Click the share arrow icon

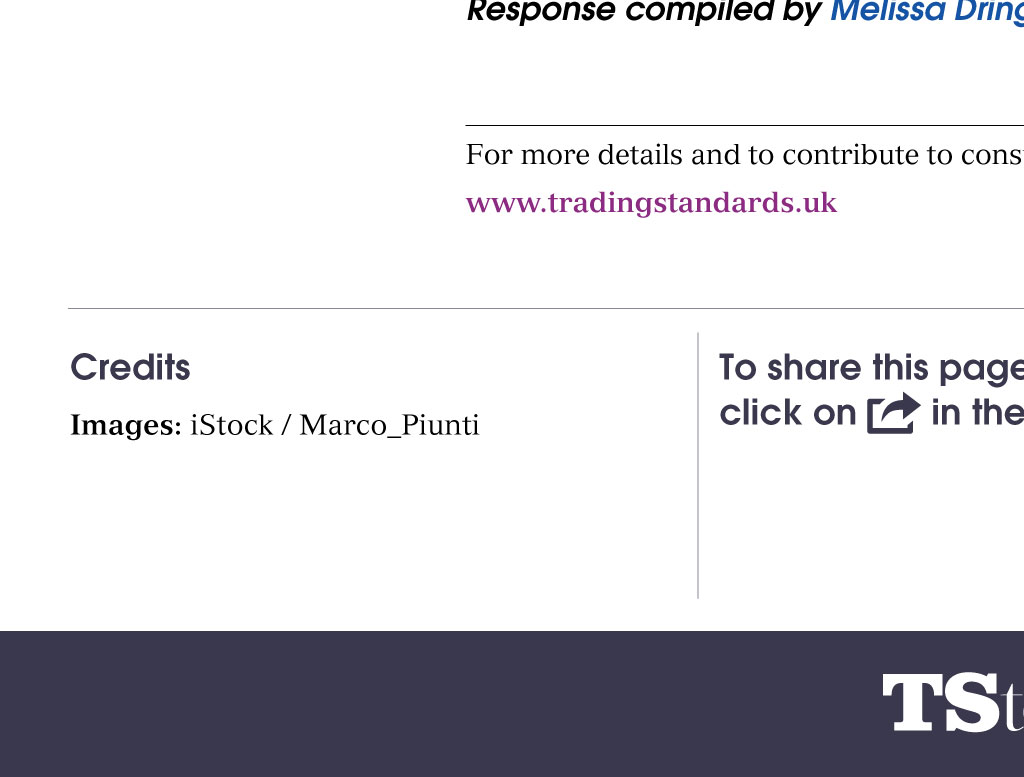click(892, 413)
